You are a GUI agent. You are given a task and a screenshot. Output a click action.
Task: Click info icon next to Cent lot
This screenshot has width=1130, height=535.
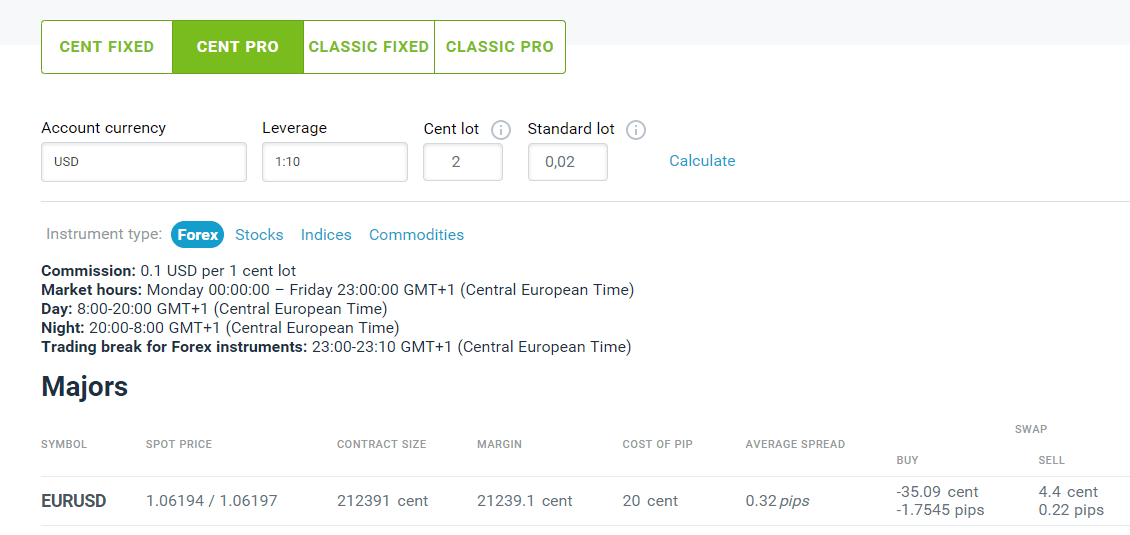point(501,130)
